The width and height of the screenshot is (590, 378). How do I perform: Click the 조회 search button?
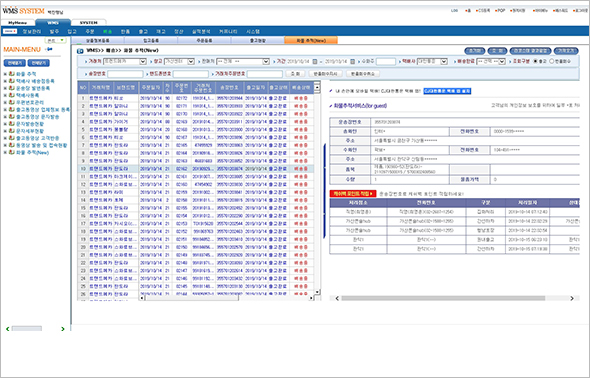[x=295, y=74]
